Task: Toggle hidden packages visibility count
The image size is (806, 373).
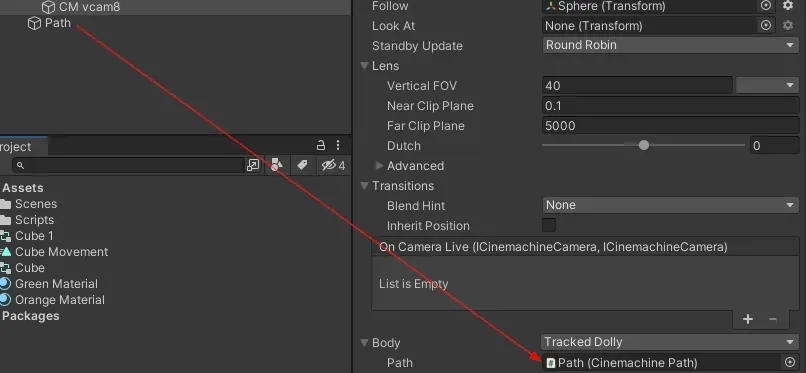Action: (333, 165)
